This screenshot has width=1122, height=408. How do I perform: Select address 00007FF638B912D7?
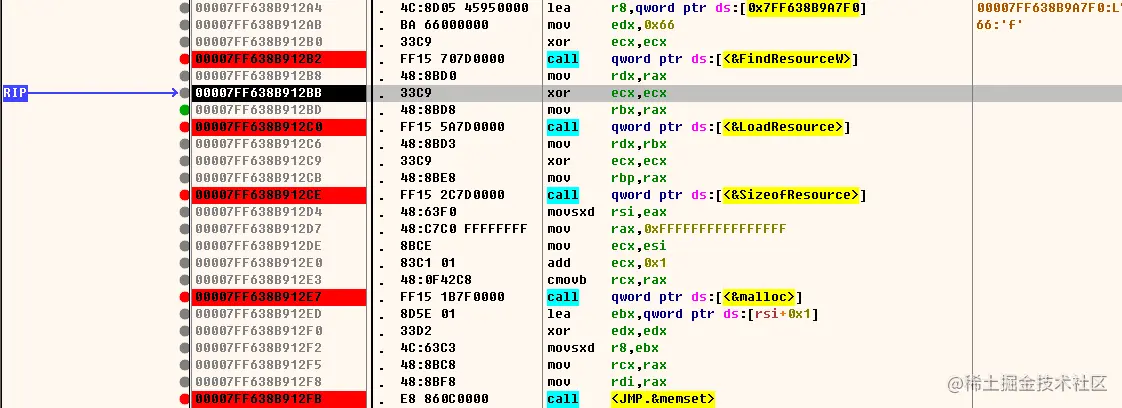tap(258, 229)
